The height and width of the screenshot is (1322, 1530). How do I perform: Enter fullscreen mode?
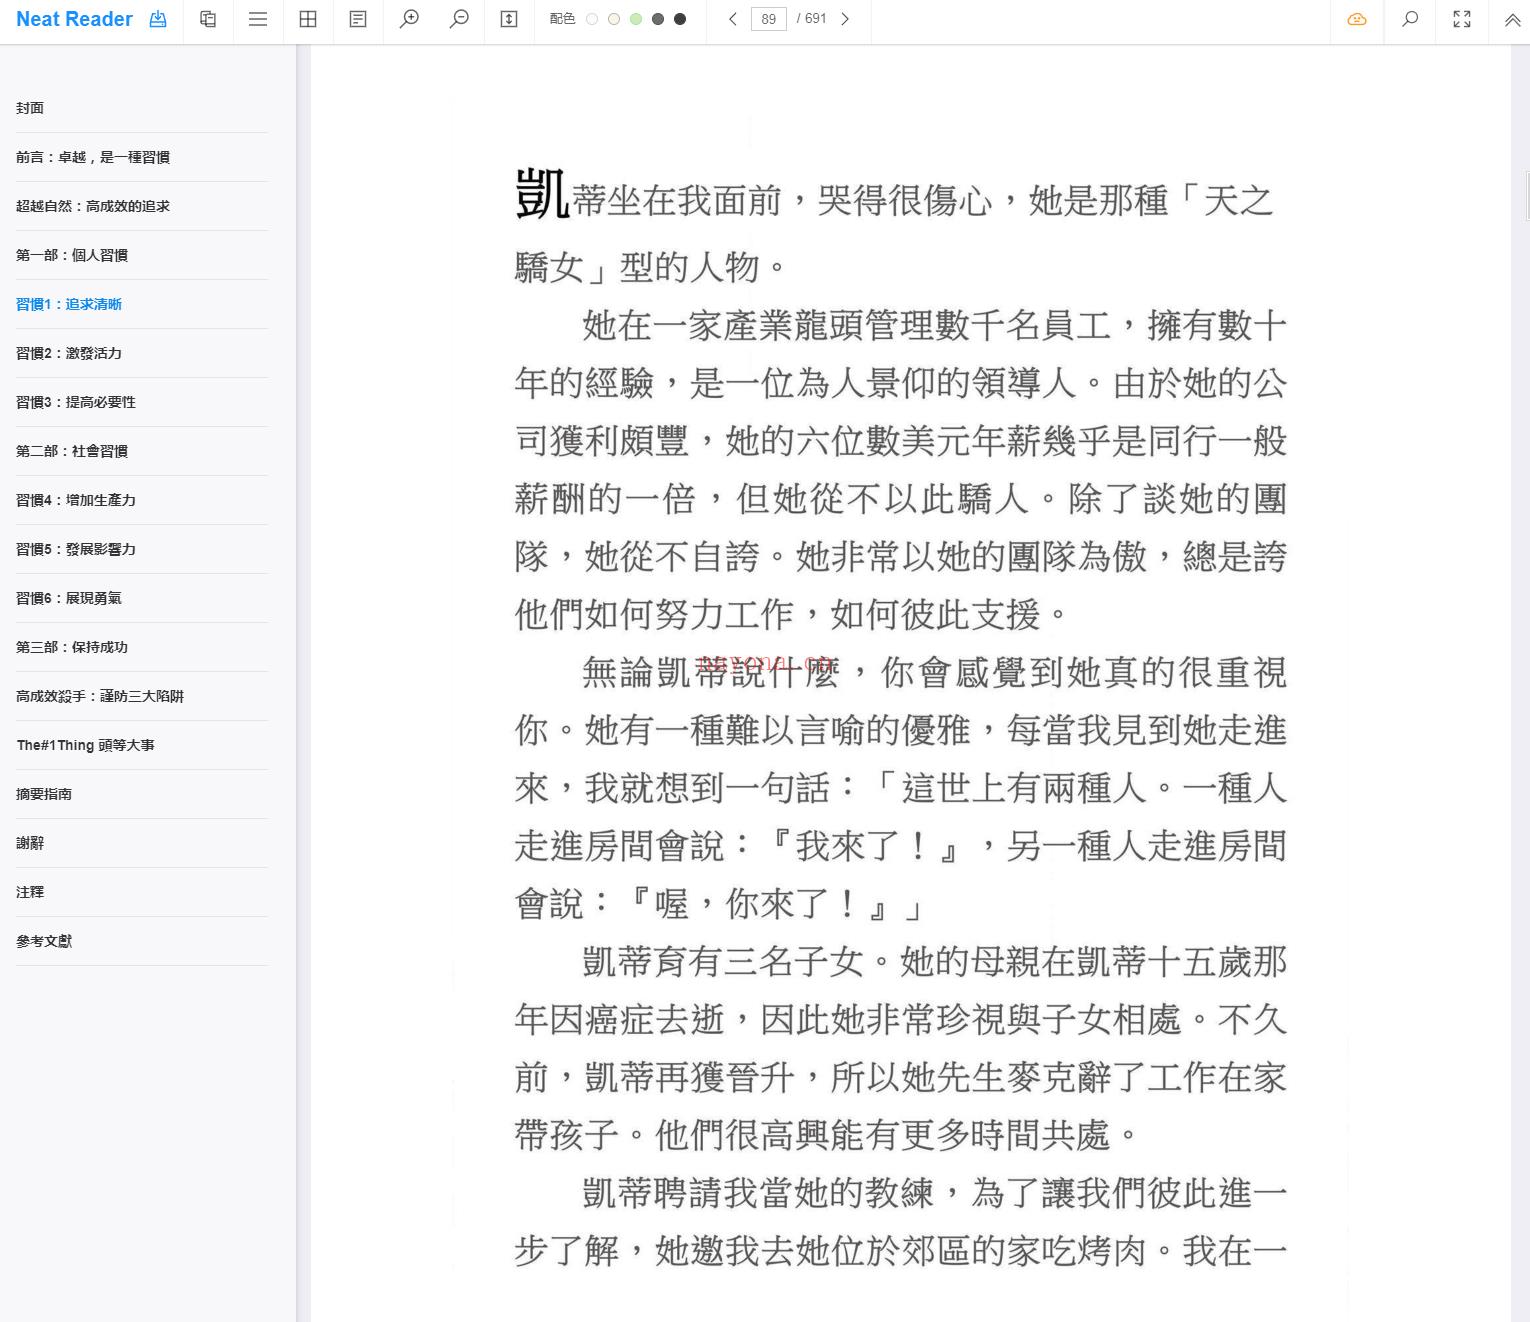(1462, 19)
